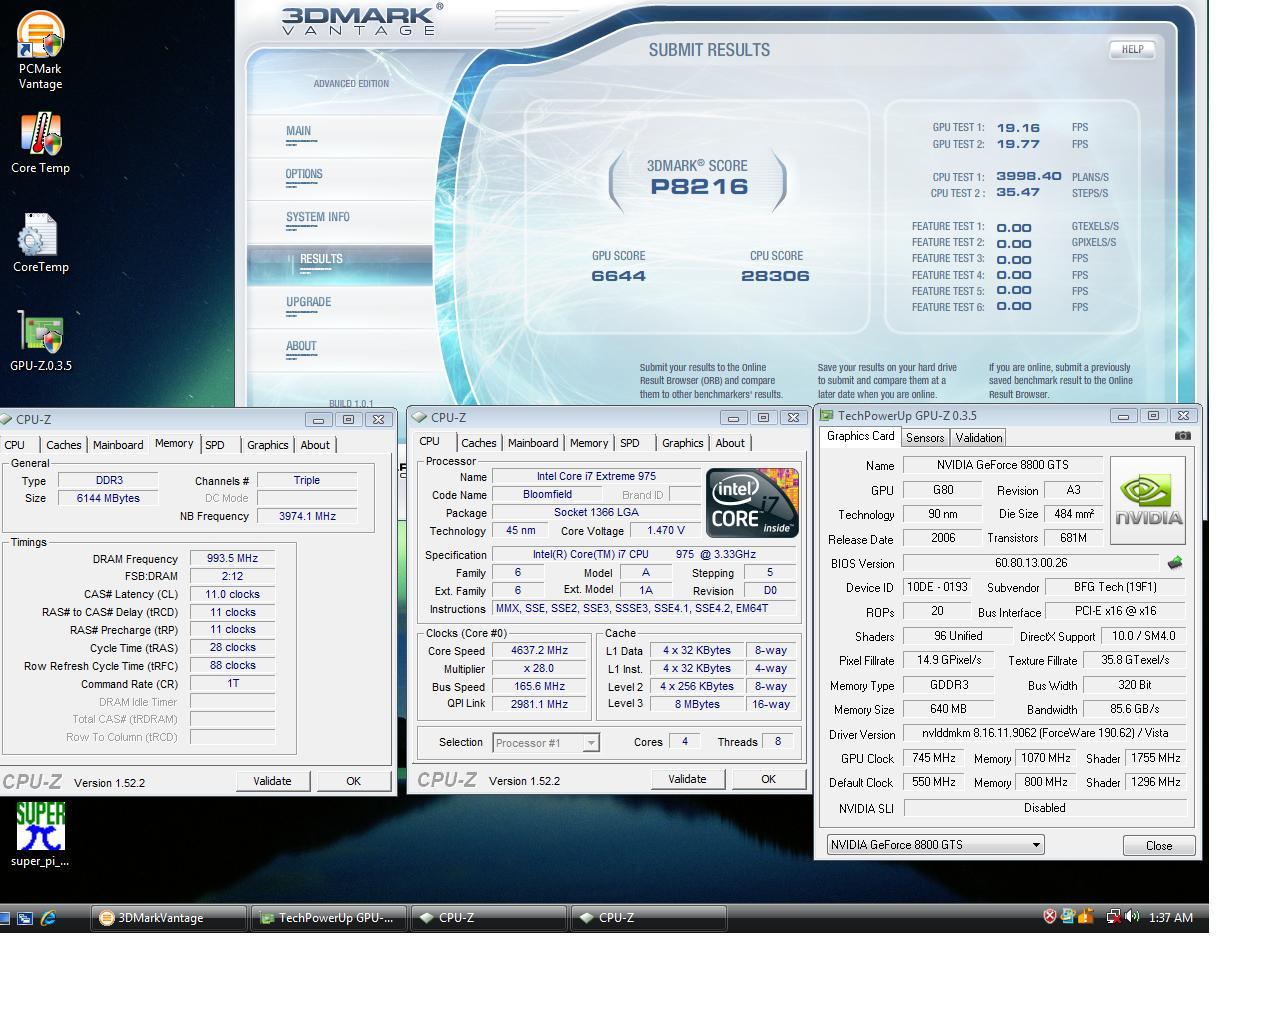Click Close button in GPU-Z

coord(1159,845)
